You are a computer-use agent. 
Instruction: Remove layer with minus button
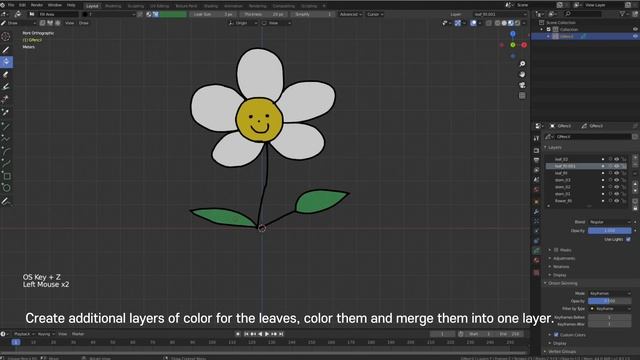(635, 164)
